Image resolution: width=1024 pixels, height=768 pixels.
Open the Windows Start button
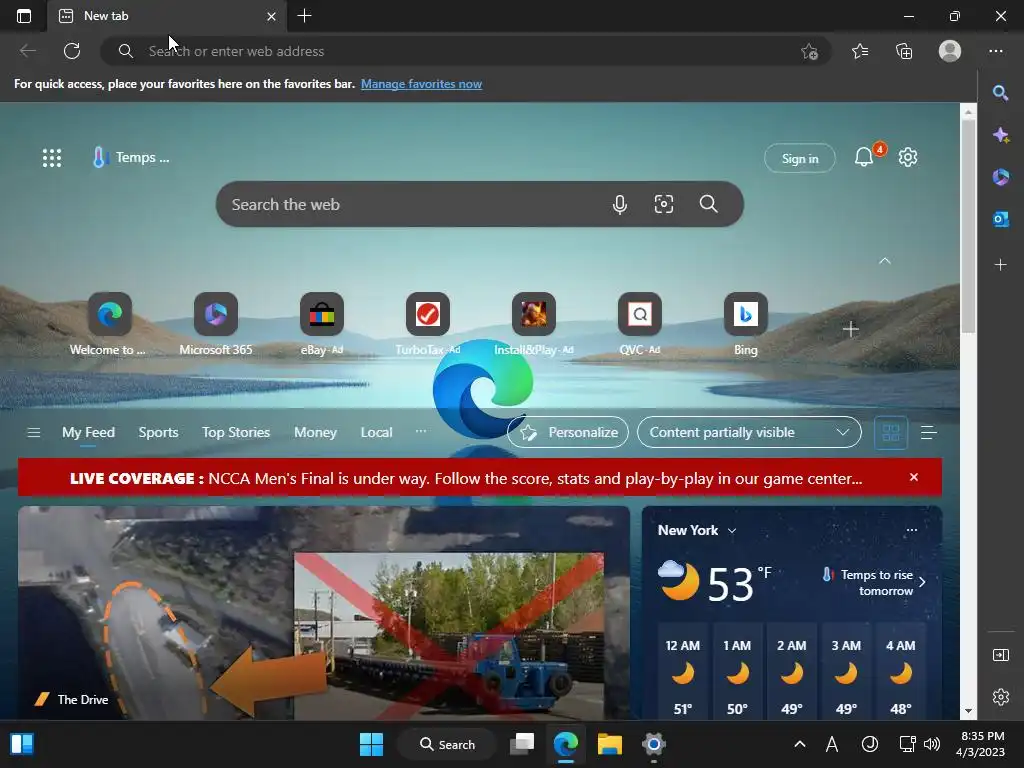(x=372, y=744)
